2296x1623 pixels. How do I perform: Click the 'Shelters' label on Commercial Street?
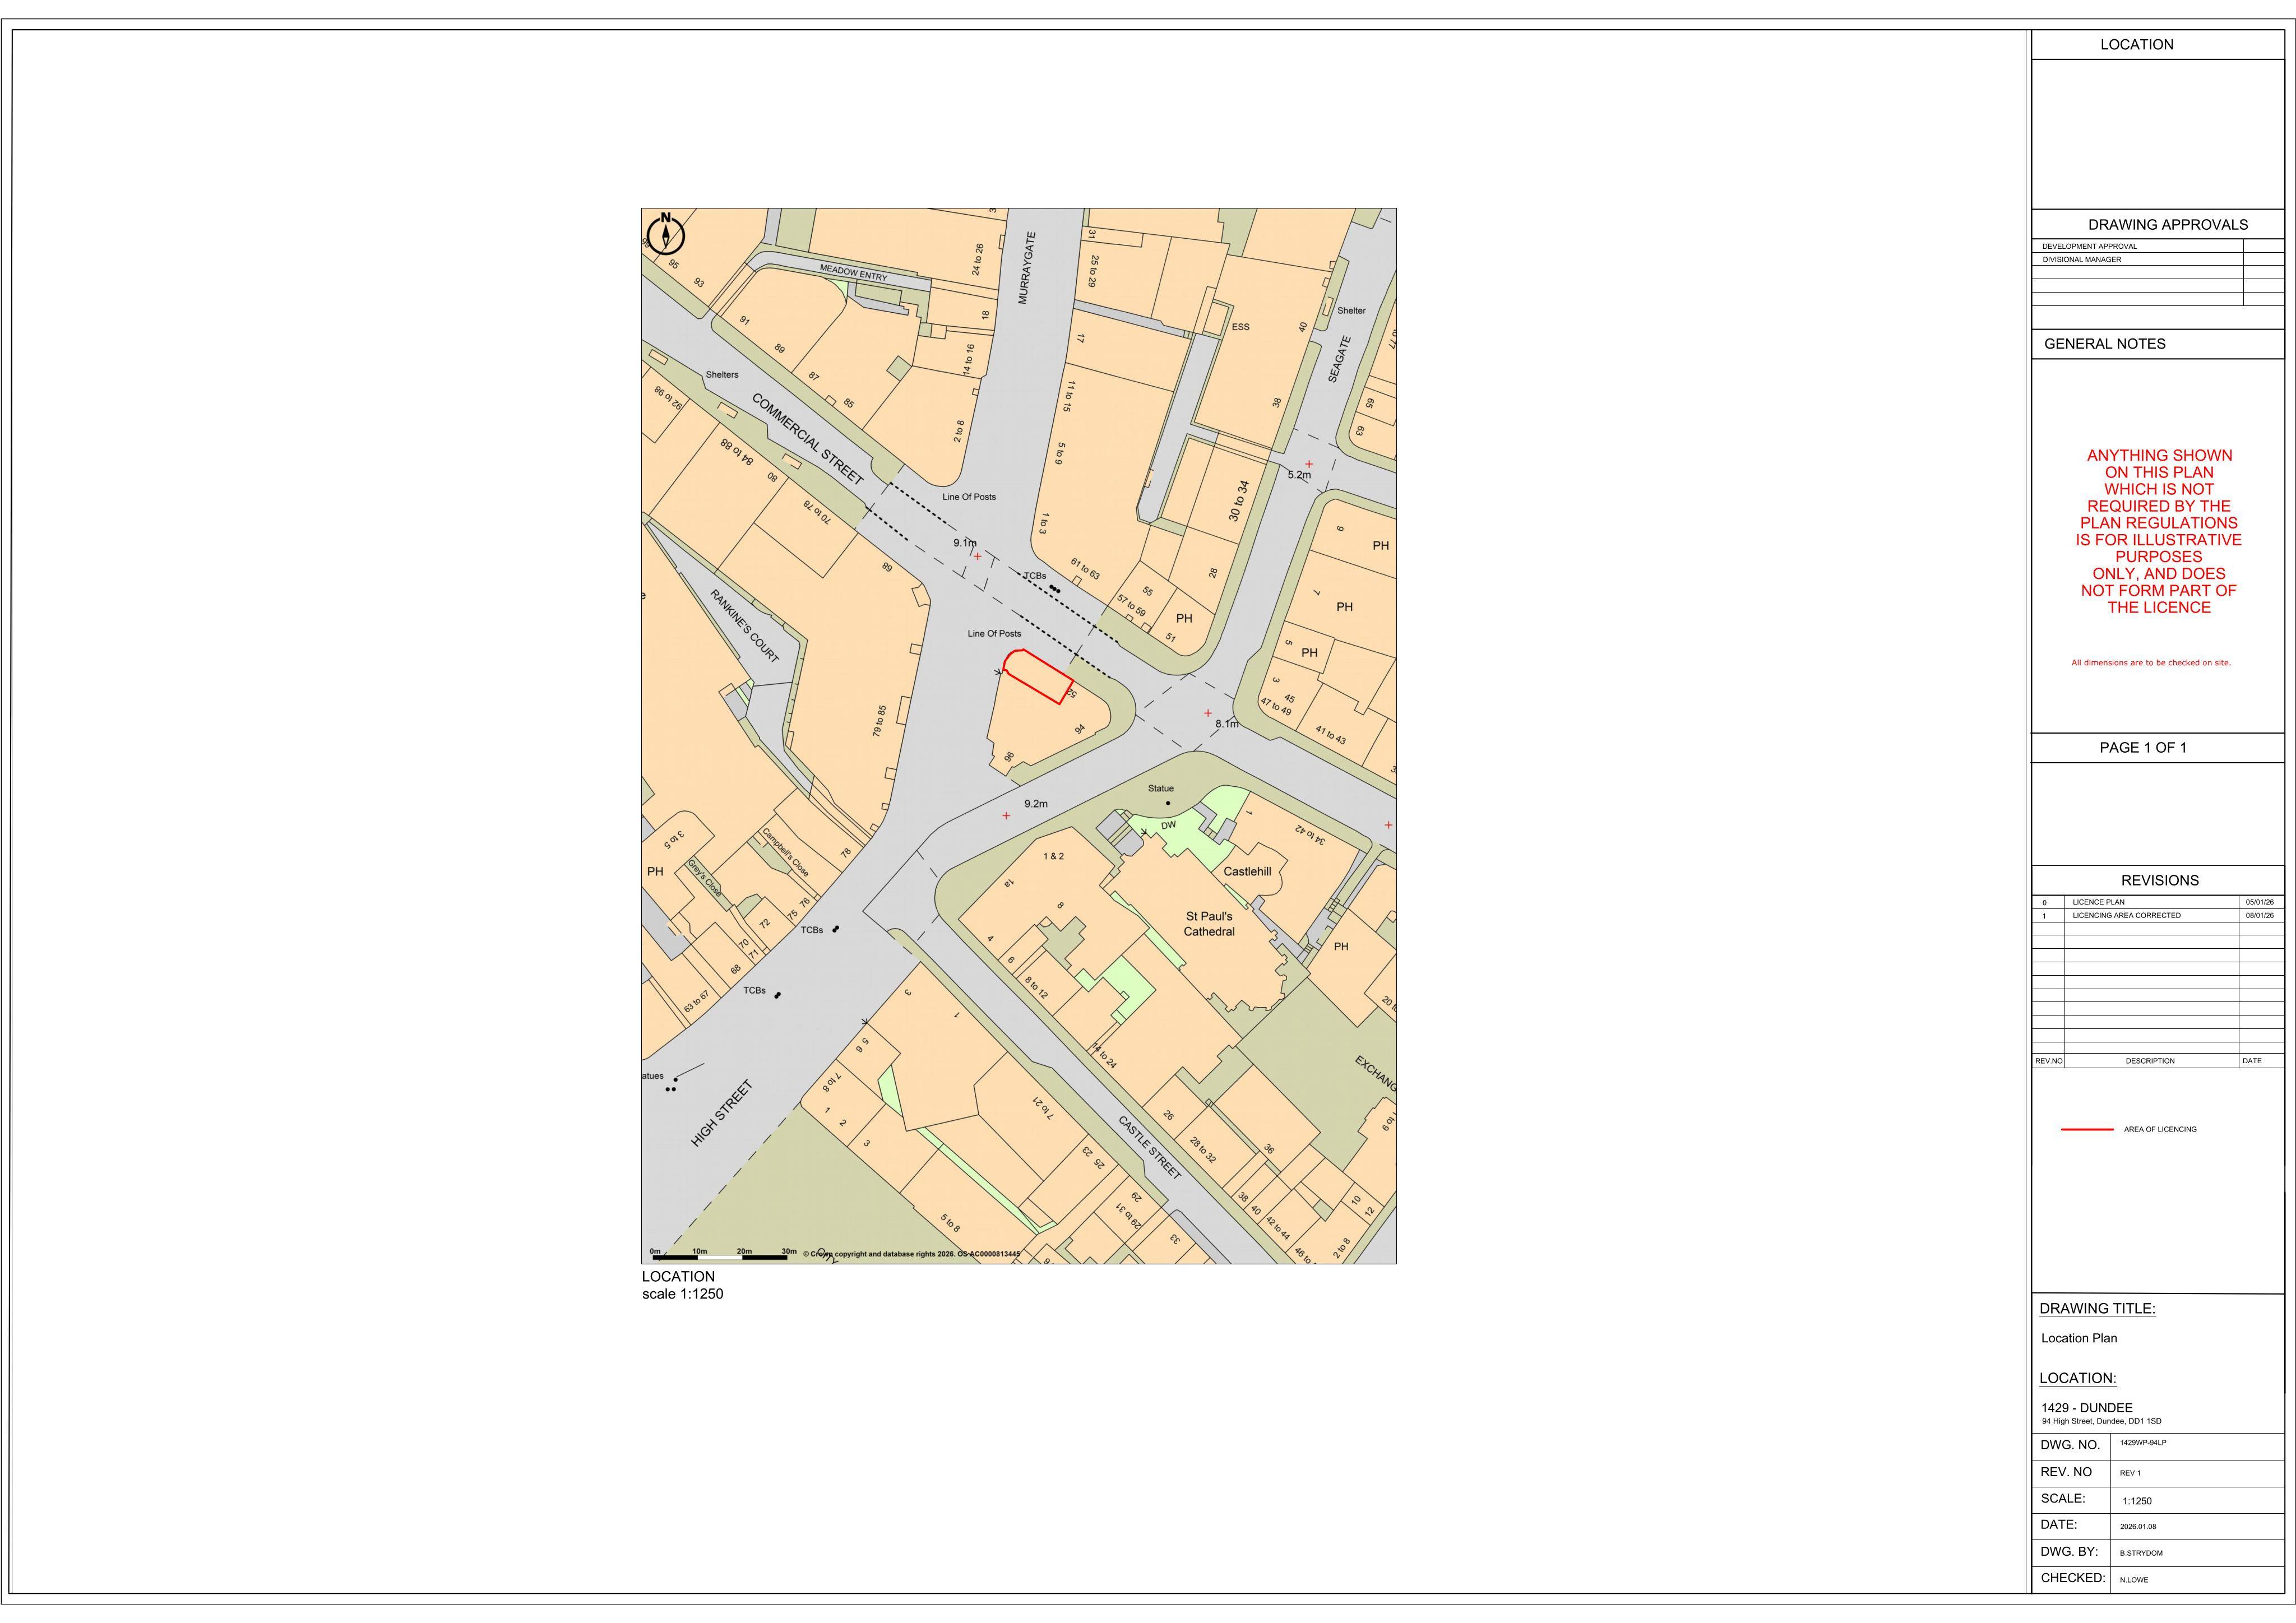point(722,375)
